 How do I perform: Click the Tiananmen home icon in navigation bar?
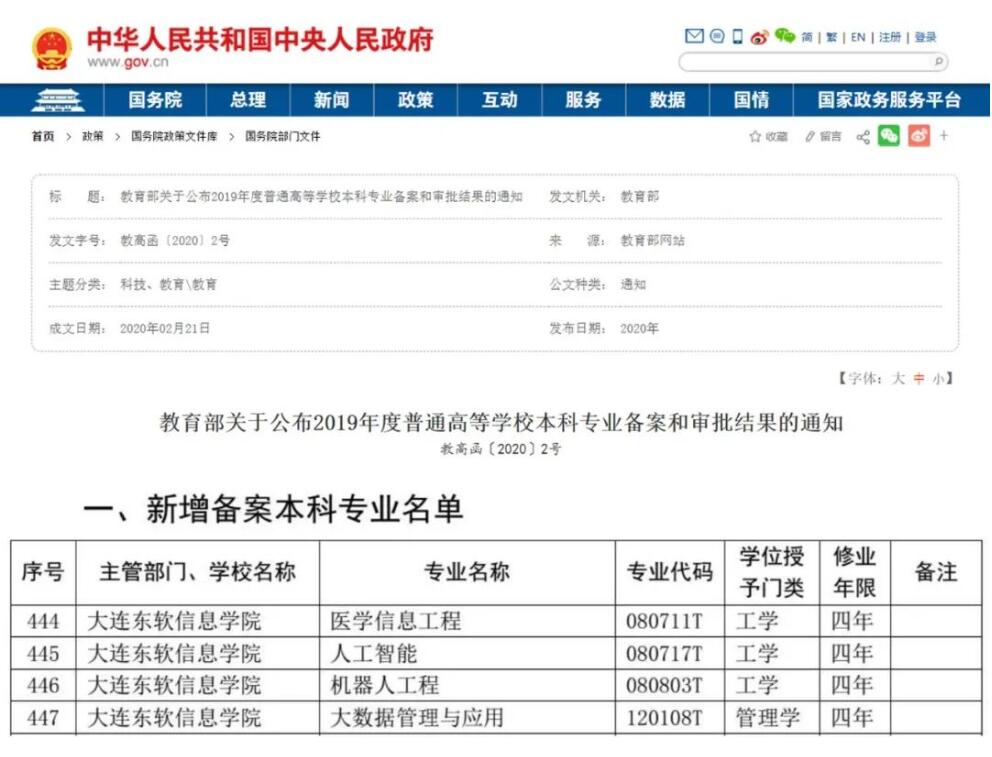tap(58, 100)
